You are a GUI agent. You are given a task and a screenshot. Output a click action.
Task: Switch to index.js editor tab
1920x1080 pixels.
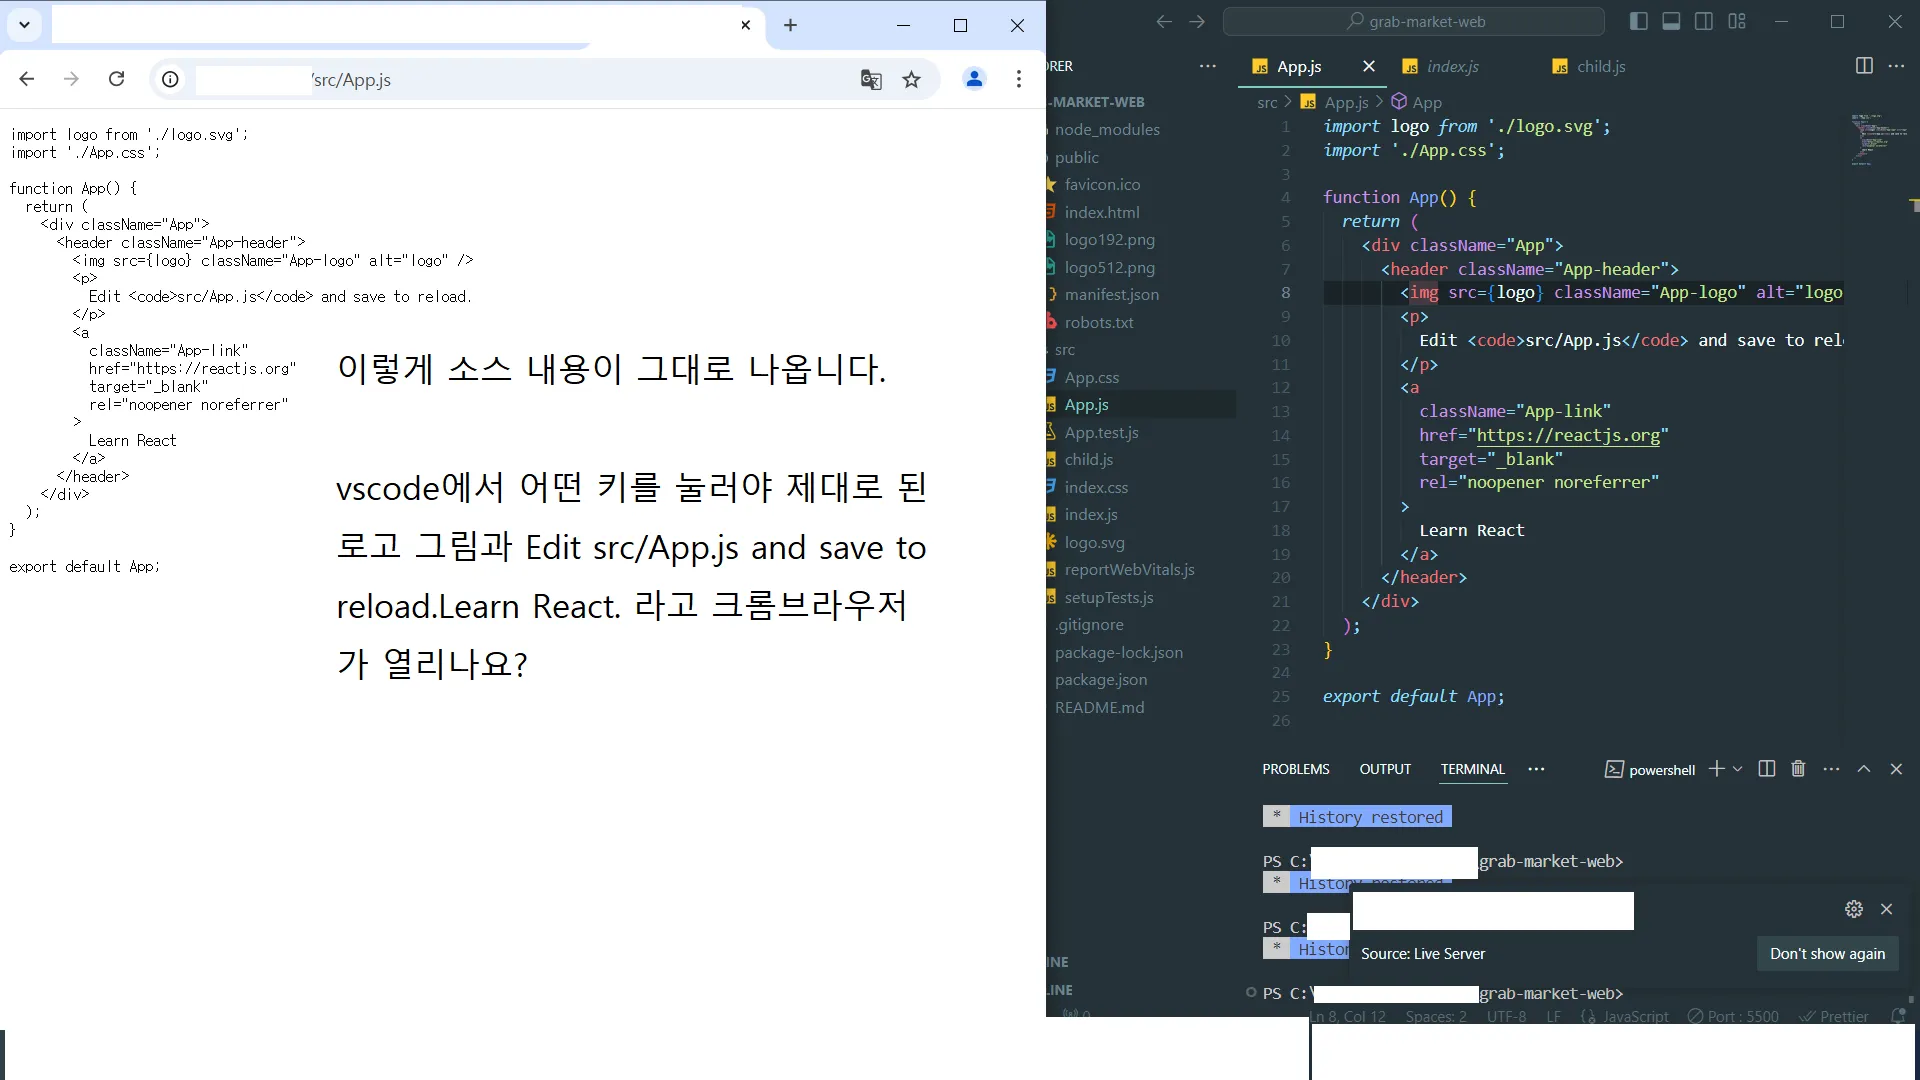point(1452,66)
